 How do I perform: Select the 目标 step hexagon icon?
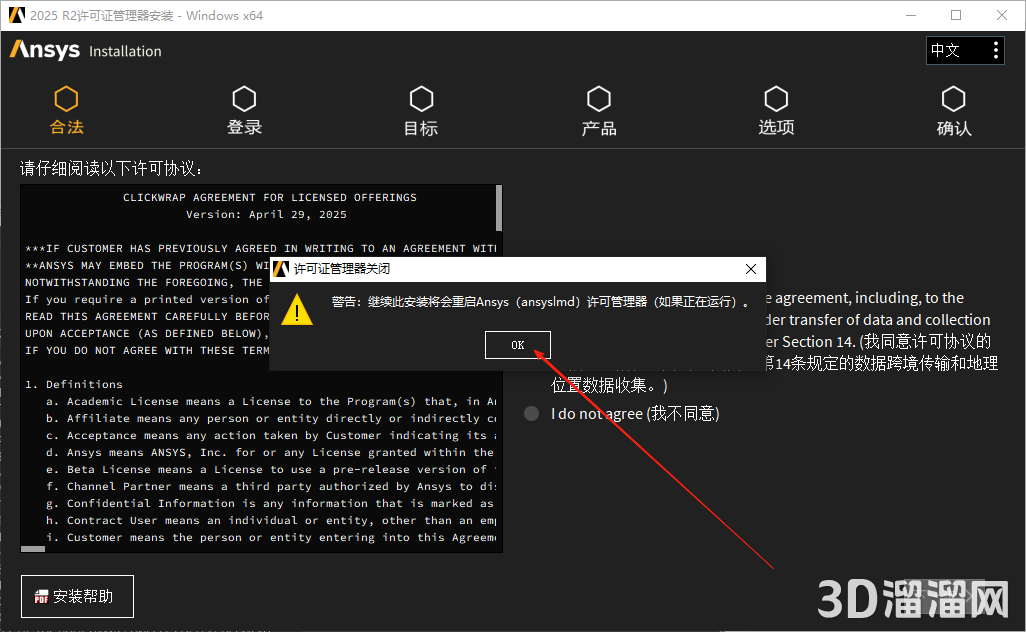[421, 99]
